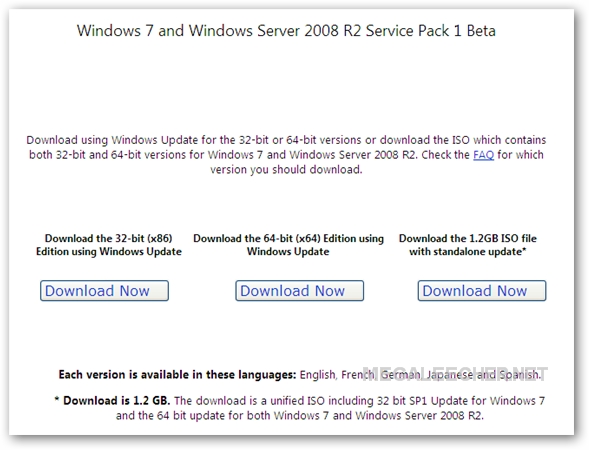Click heading 'Download the 1.2GB ISO file with standalone update*'

[468, 245]
